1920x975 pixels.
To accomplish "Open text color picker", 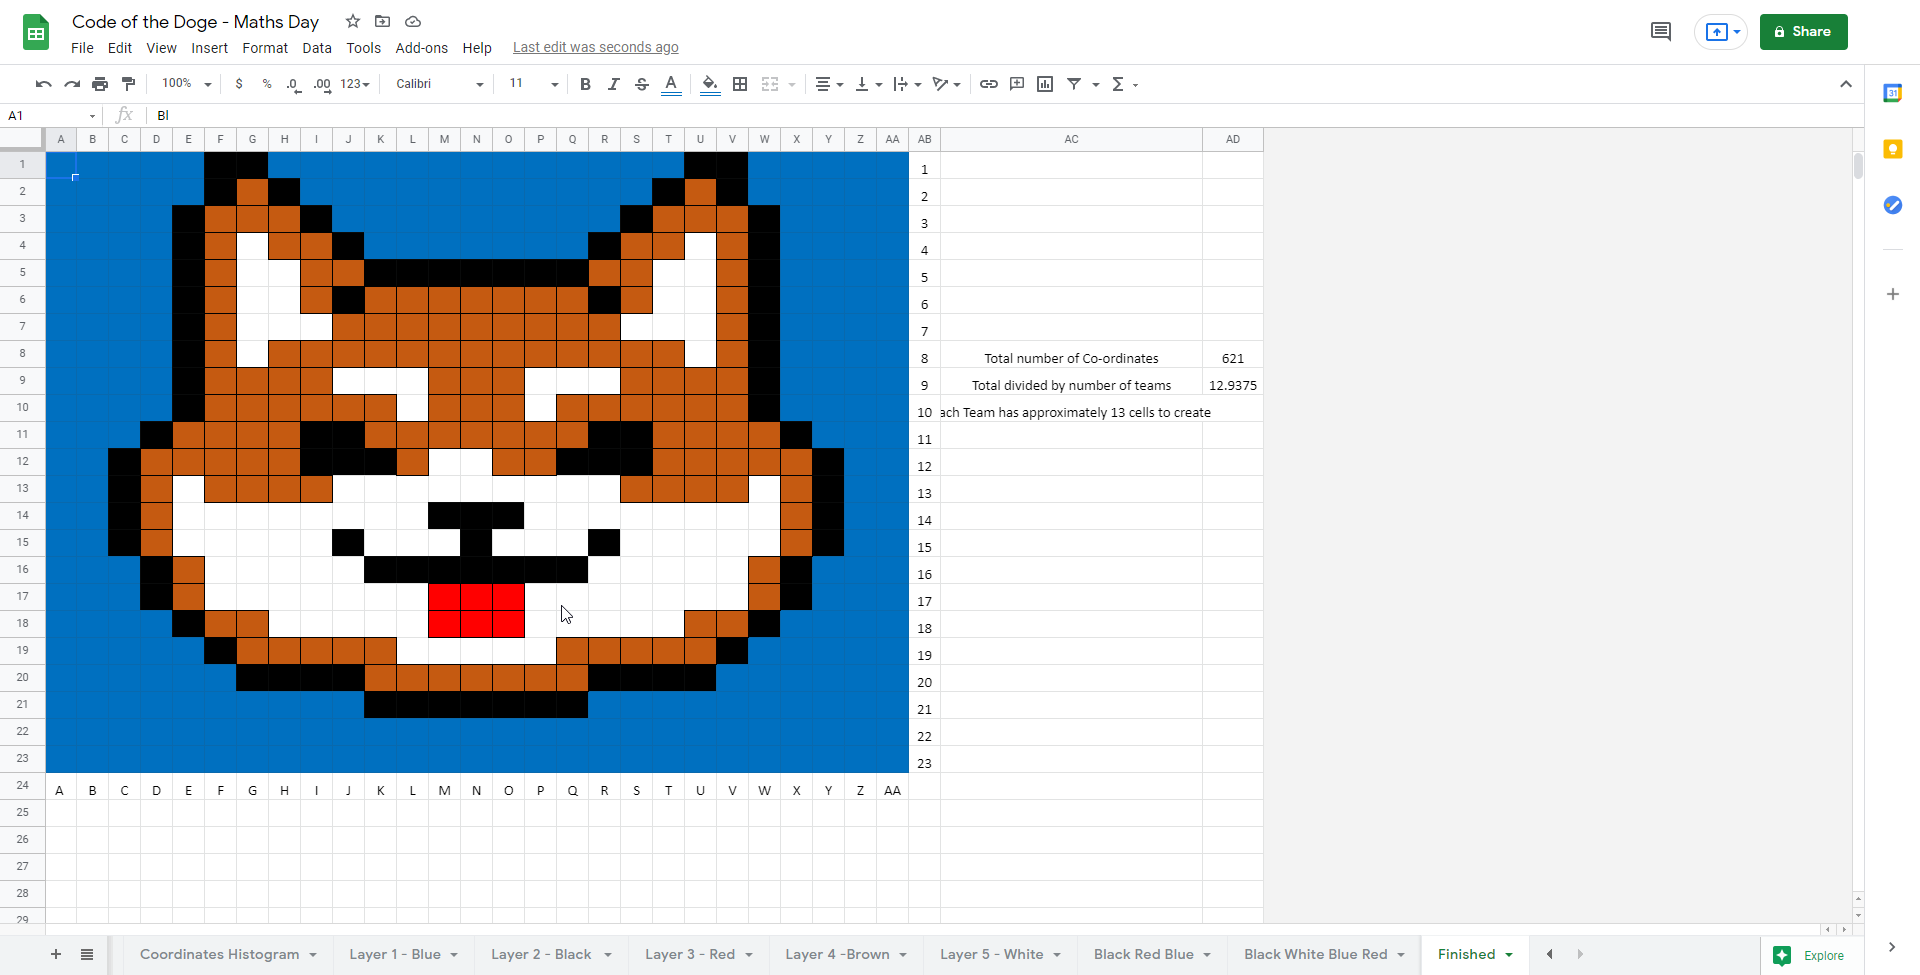I will 671,84.
